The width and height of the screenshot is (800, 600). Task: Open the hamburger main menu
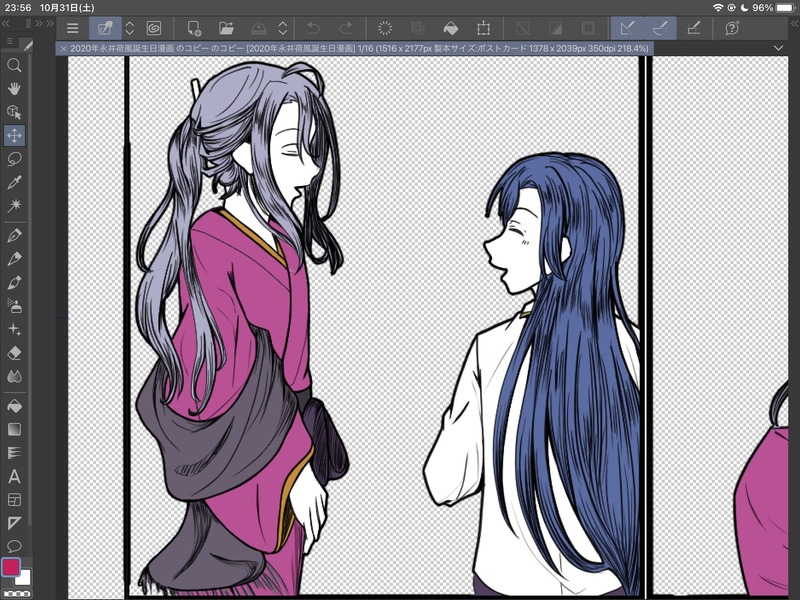point(72,28)
